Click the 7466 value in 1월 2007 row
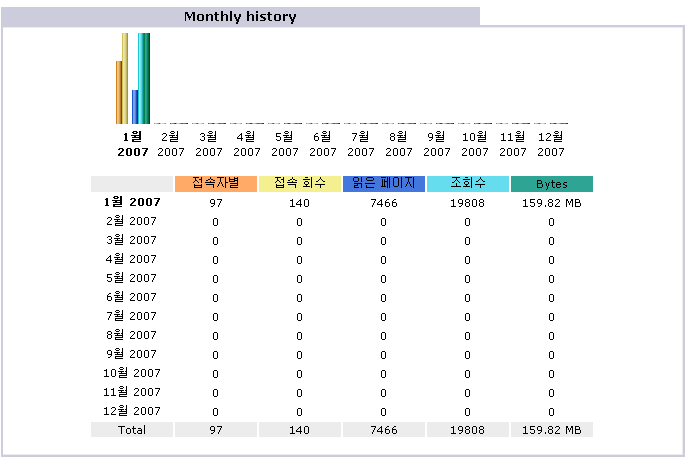 (383, 202)
